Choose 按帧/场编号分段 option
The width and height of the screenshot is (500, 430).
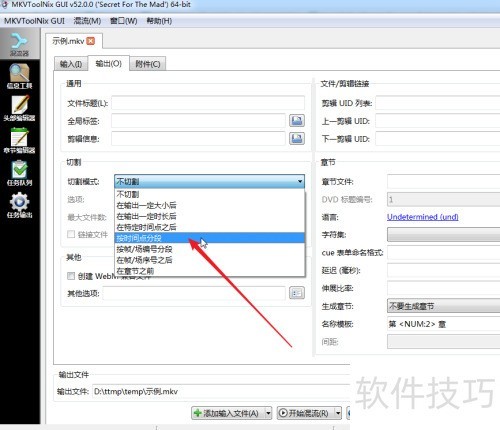[210, 249]
